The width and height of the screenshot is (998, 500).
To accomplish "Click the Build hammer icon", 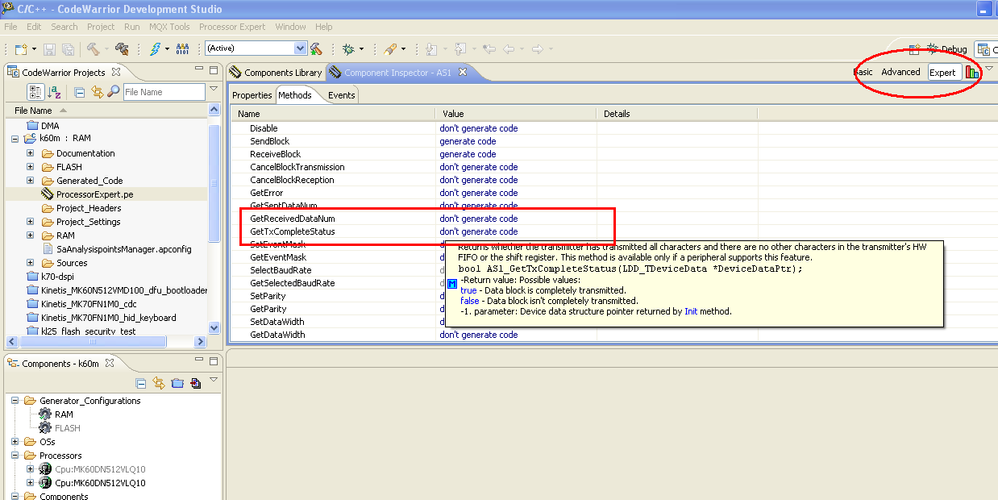I will 93,49.
